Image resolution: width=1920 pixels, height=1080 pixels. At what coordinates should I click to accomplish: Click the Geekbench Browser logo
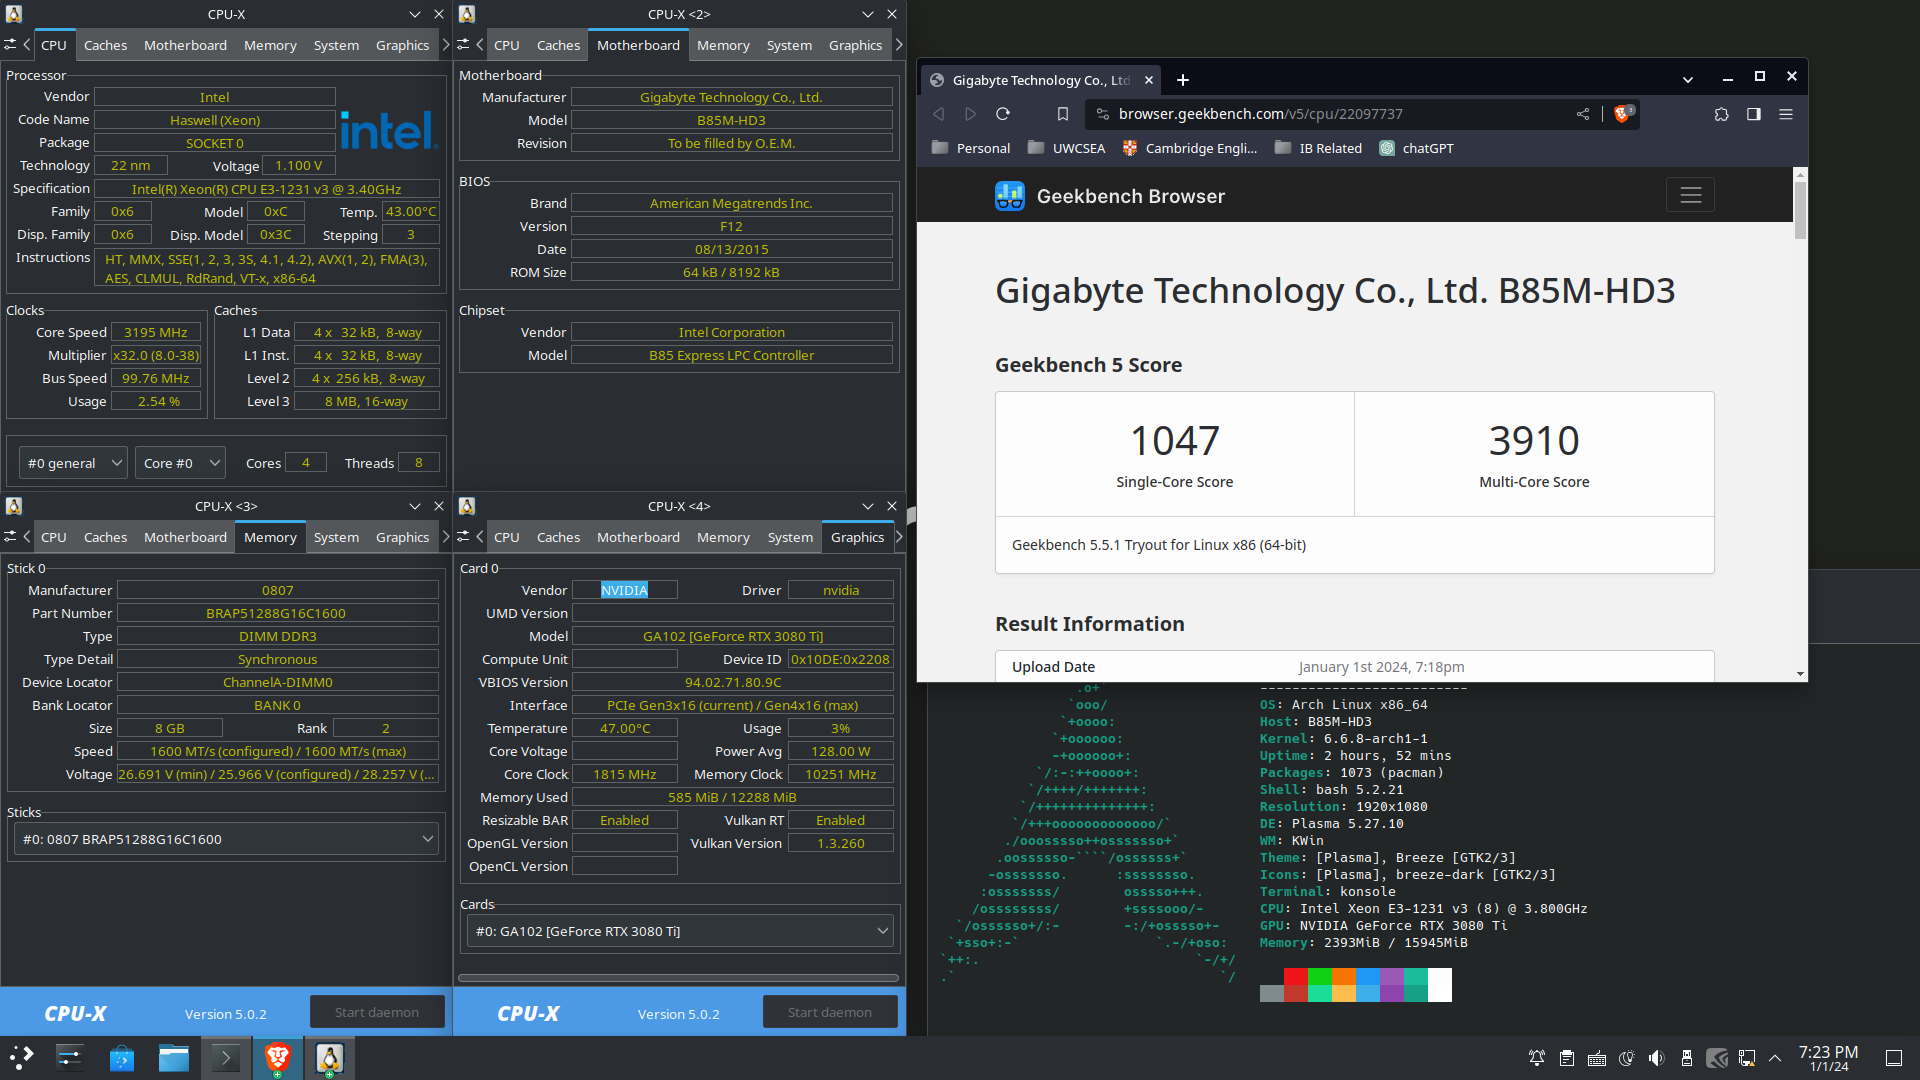(x=1109, y=196)
